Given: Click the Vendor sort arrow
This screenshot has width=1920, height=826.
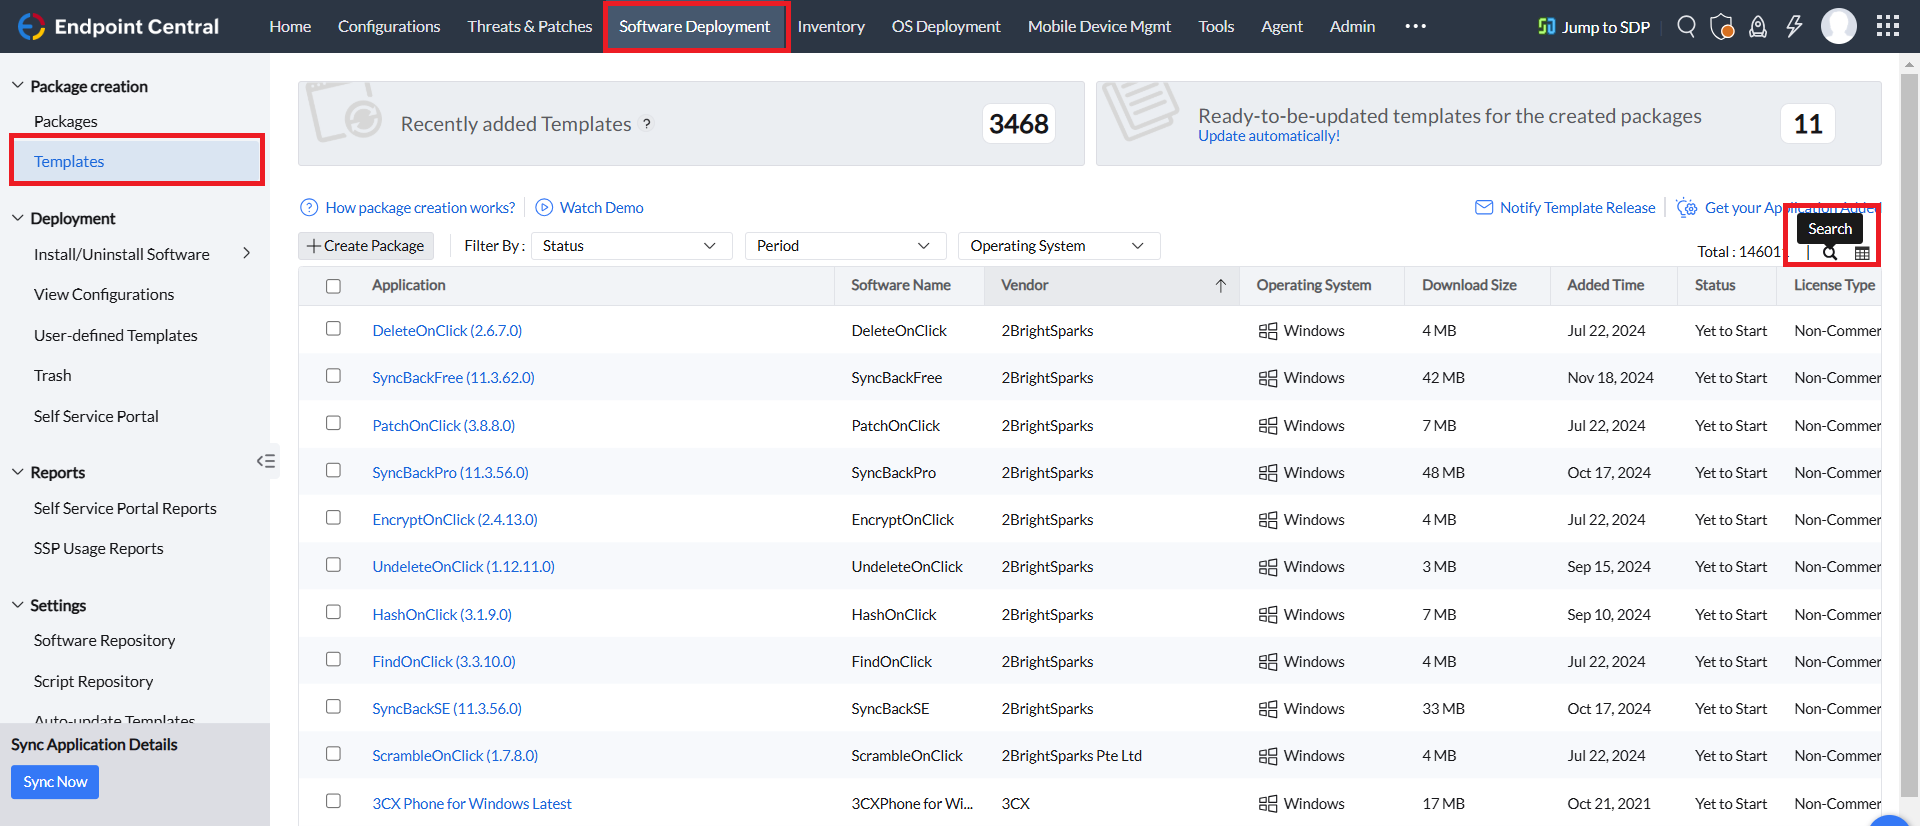Looking at the screenshot, I should 1221,286.
